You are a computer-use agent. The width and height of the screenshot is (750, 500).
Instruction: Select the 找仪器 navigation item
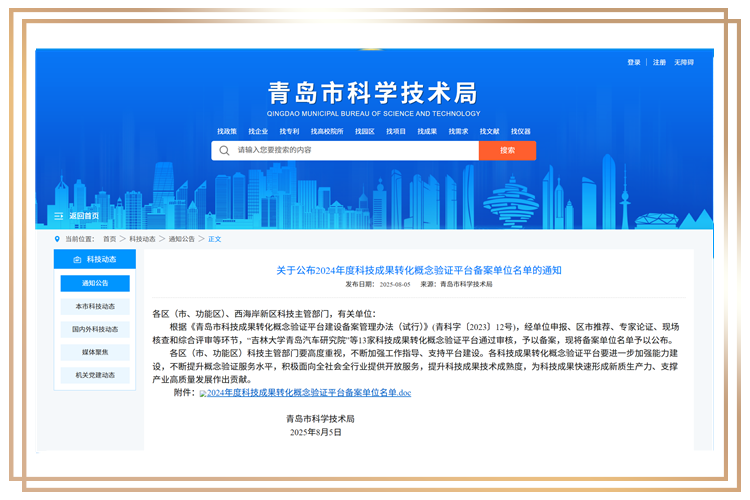coord(520,131)
